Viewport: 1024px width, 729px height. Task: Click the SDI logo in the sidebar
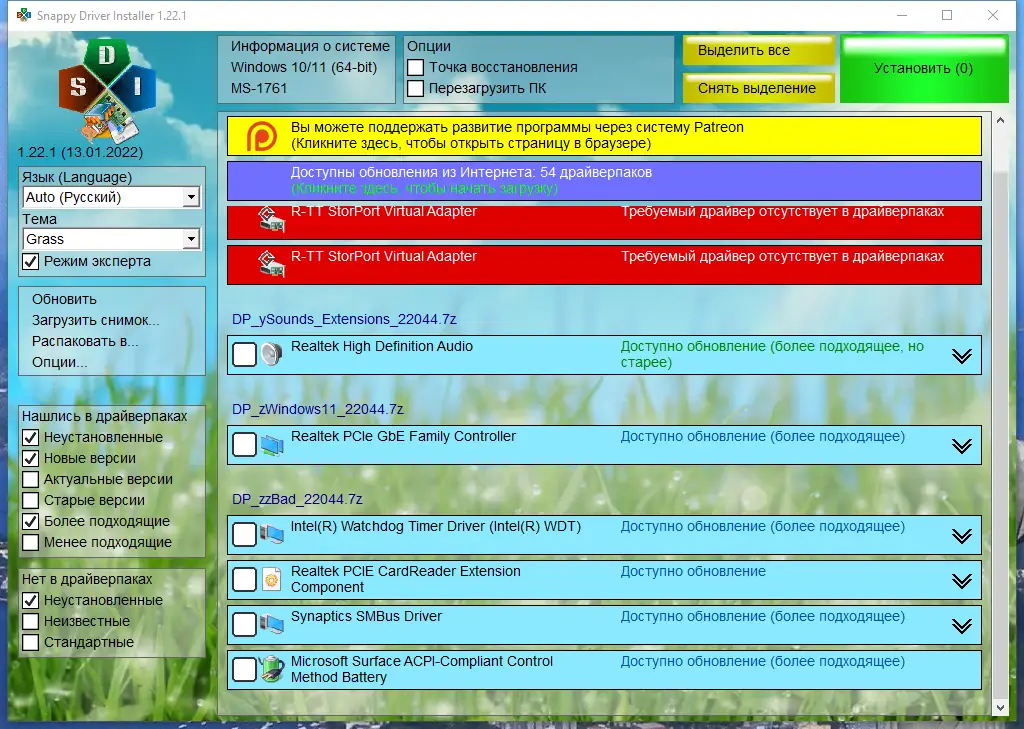click(x=107, y=91)
